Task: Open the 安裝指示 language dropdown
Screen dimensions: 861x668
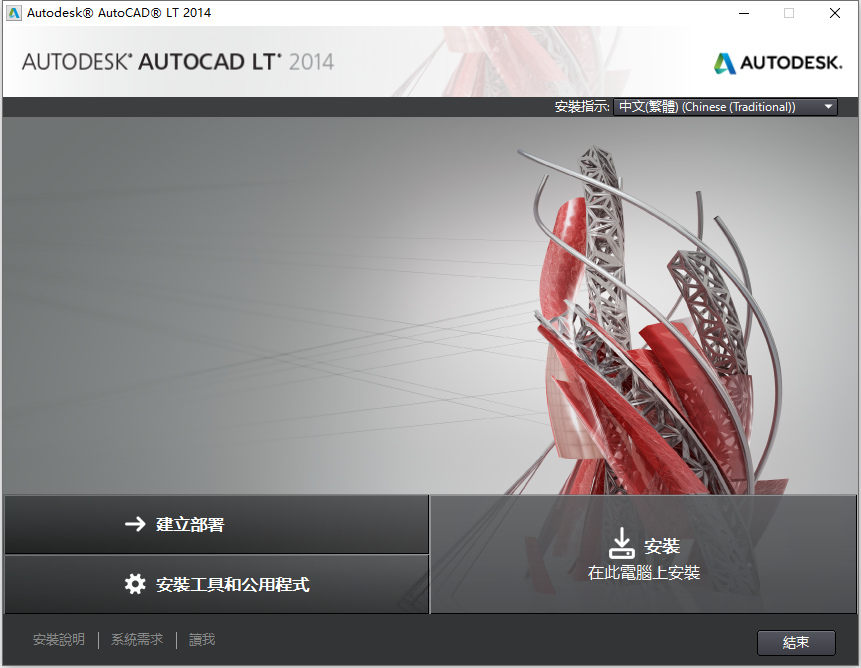Action: (x=725, y=107)
